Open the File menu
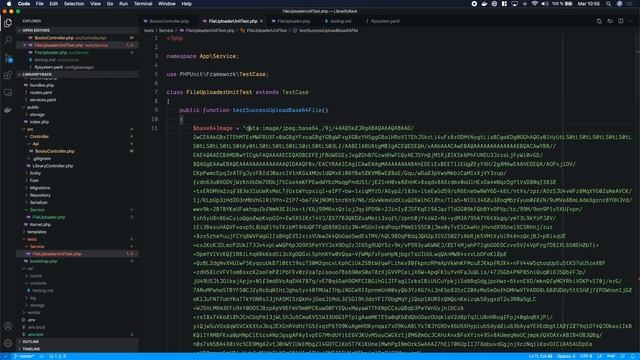The width and height of the screenshot is (640, 360). [40, 4]
